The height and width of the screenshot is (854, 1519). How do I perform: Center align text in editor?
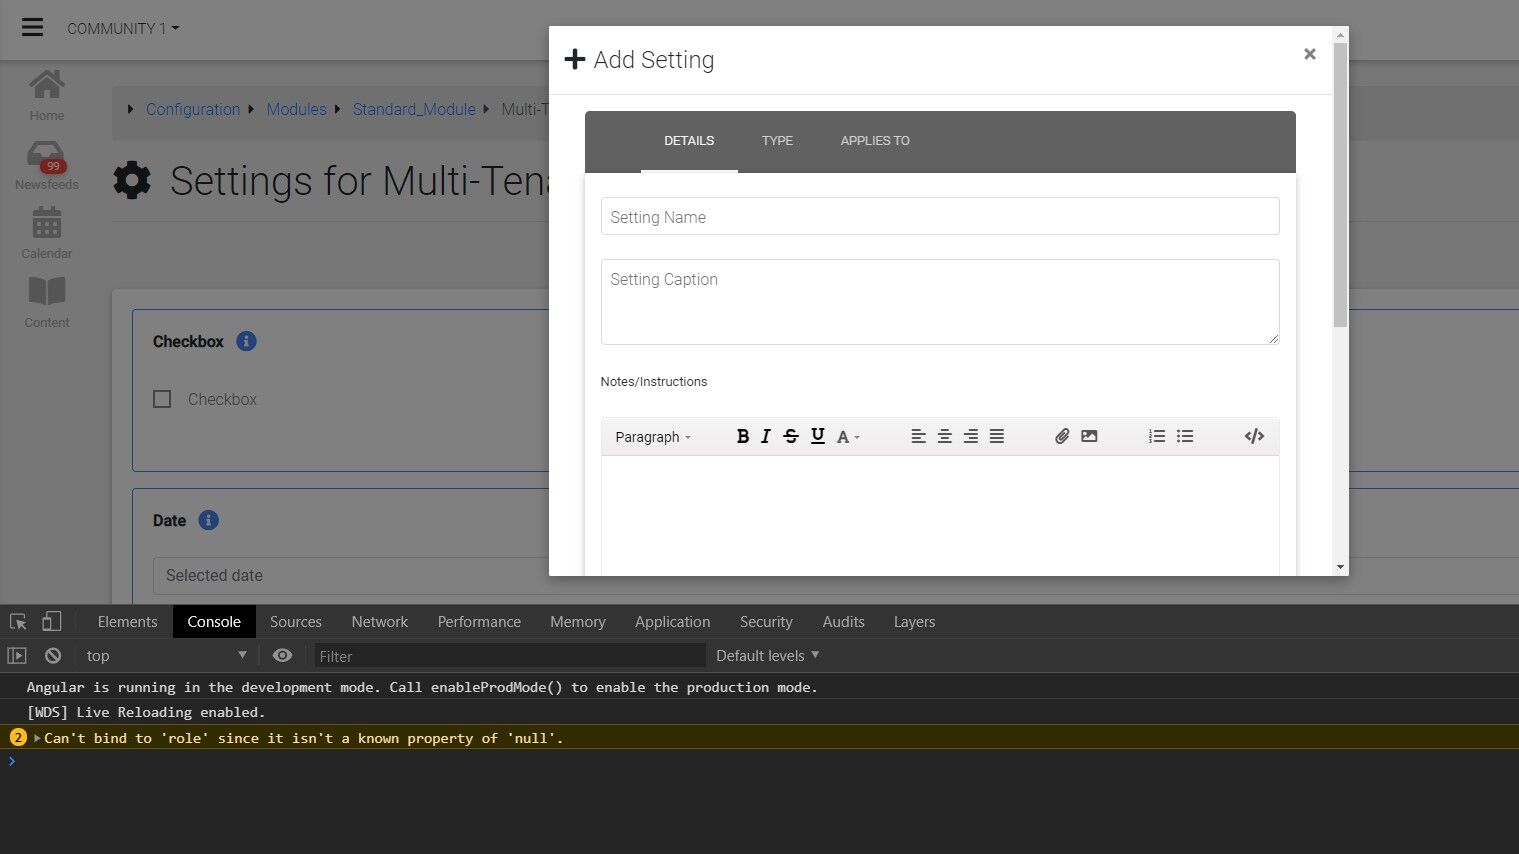point(944,436)
